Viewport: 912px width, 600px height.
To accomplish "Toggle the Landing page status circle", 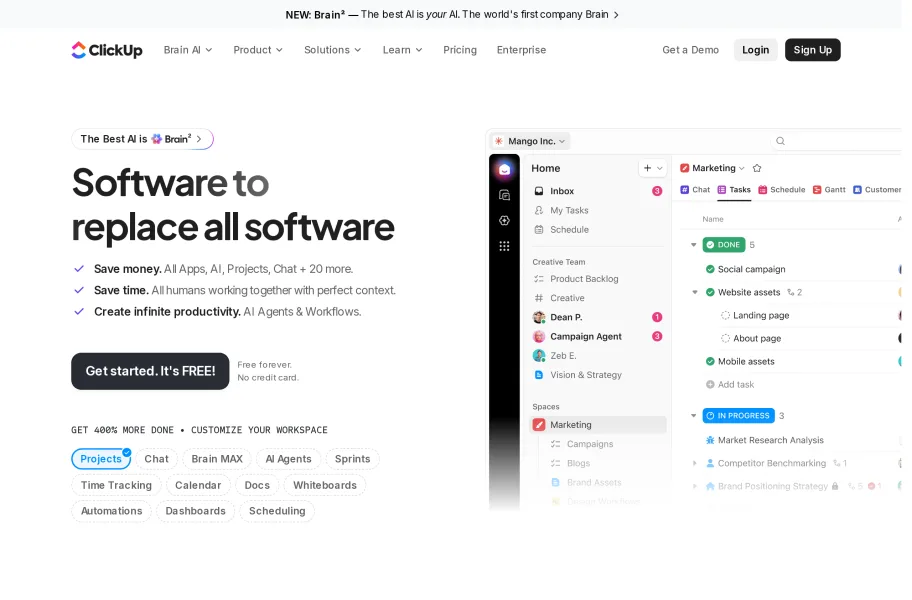I will click(725, 315).
